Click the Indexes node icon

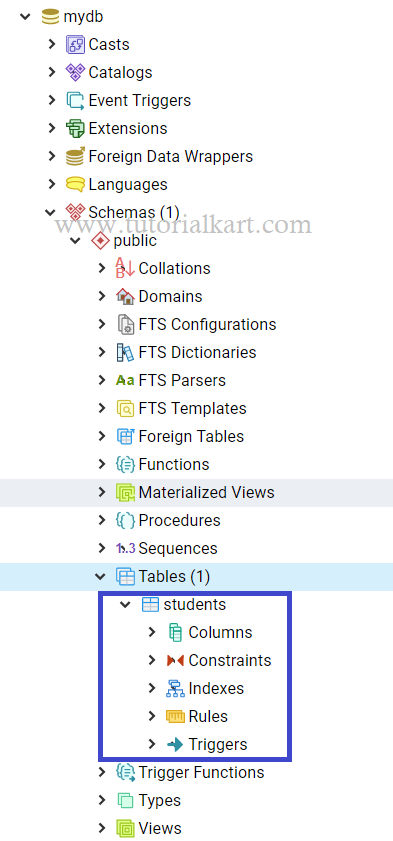[x=175, y=688]
